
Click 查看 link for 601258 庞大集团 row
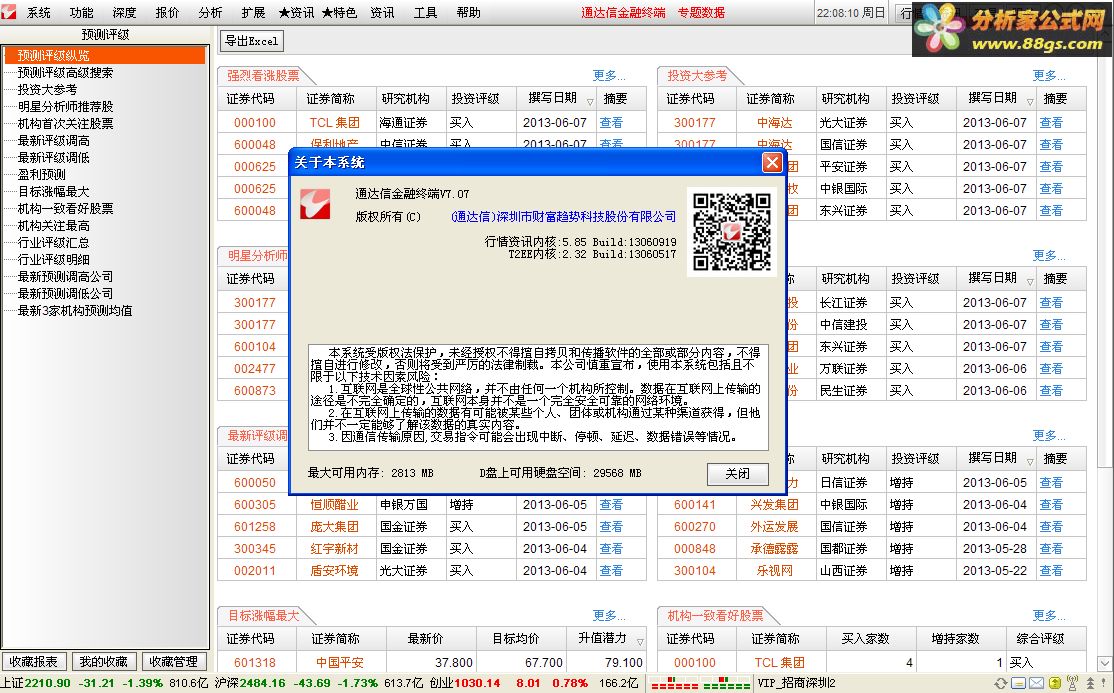click(611, 527)
